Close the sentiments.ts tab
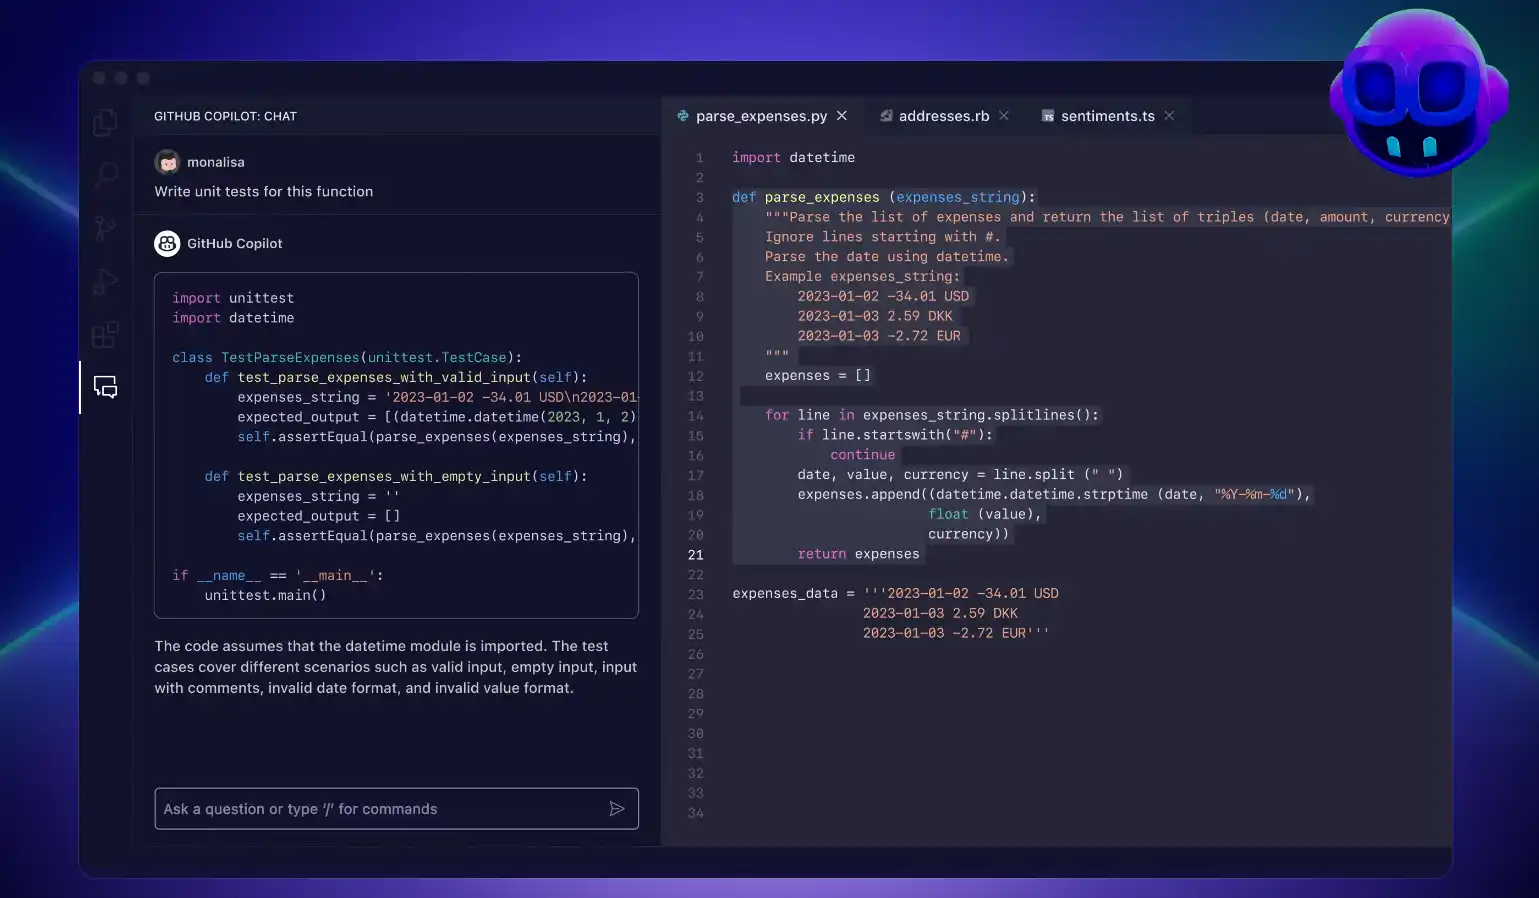The height and width of the screenshot is (898, 1539). [x=1169, y=116]
